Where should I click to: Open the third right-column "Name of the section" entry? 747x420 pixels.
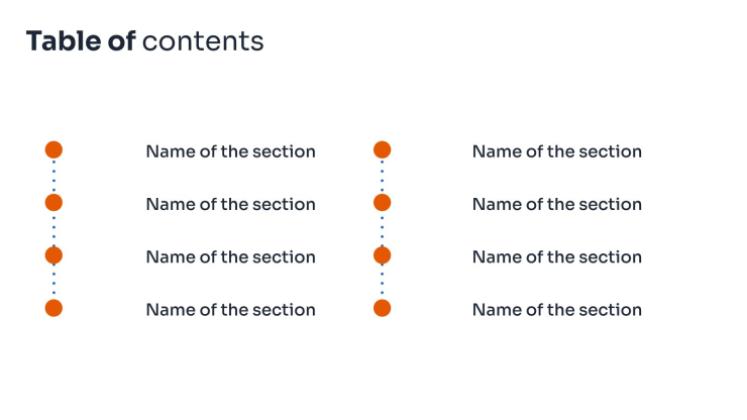click(x=557, y=257)
